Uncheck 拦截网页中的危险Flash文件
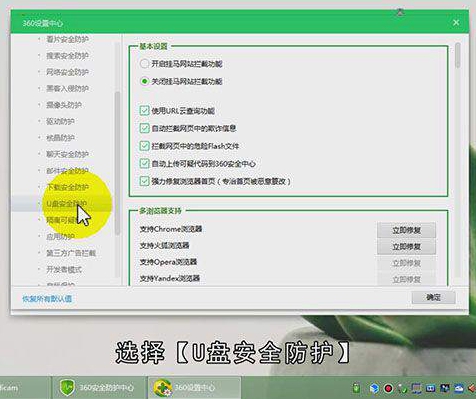 [x=144, y=146]
